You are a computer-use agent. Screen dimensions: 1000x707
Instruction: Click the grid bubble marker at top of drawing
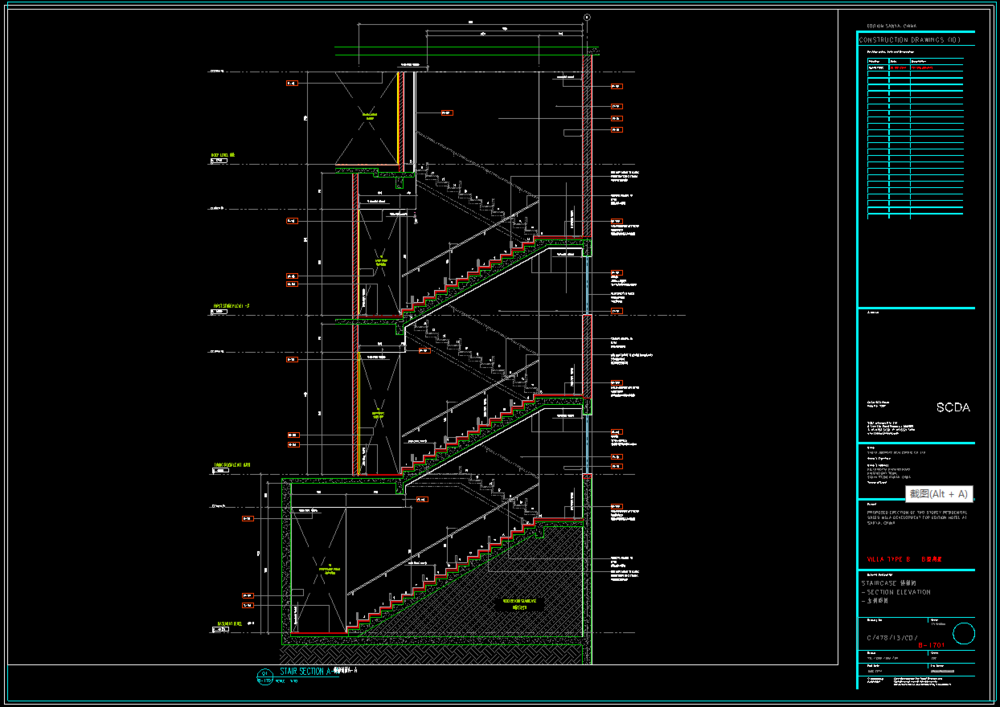[x=587, y=18]
